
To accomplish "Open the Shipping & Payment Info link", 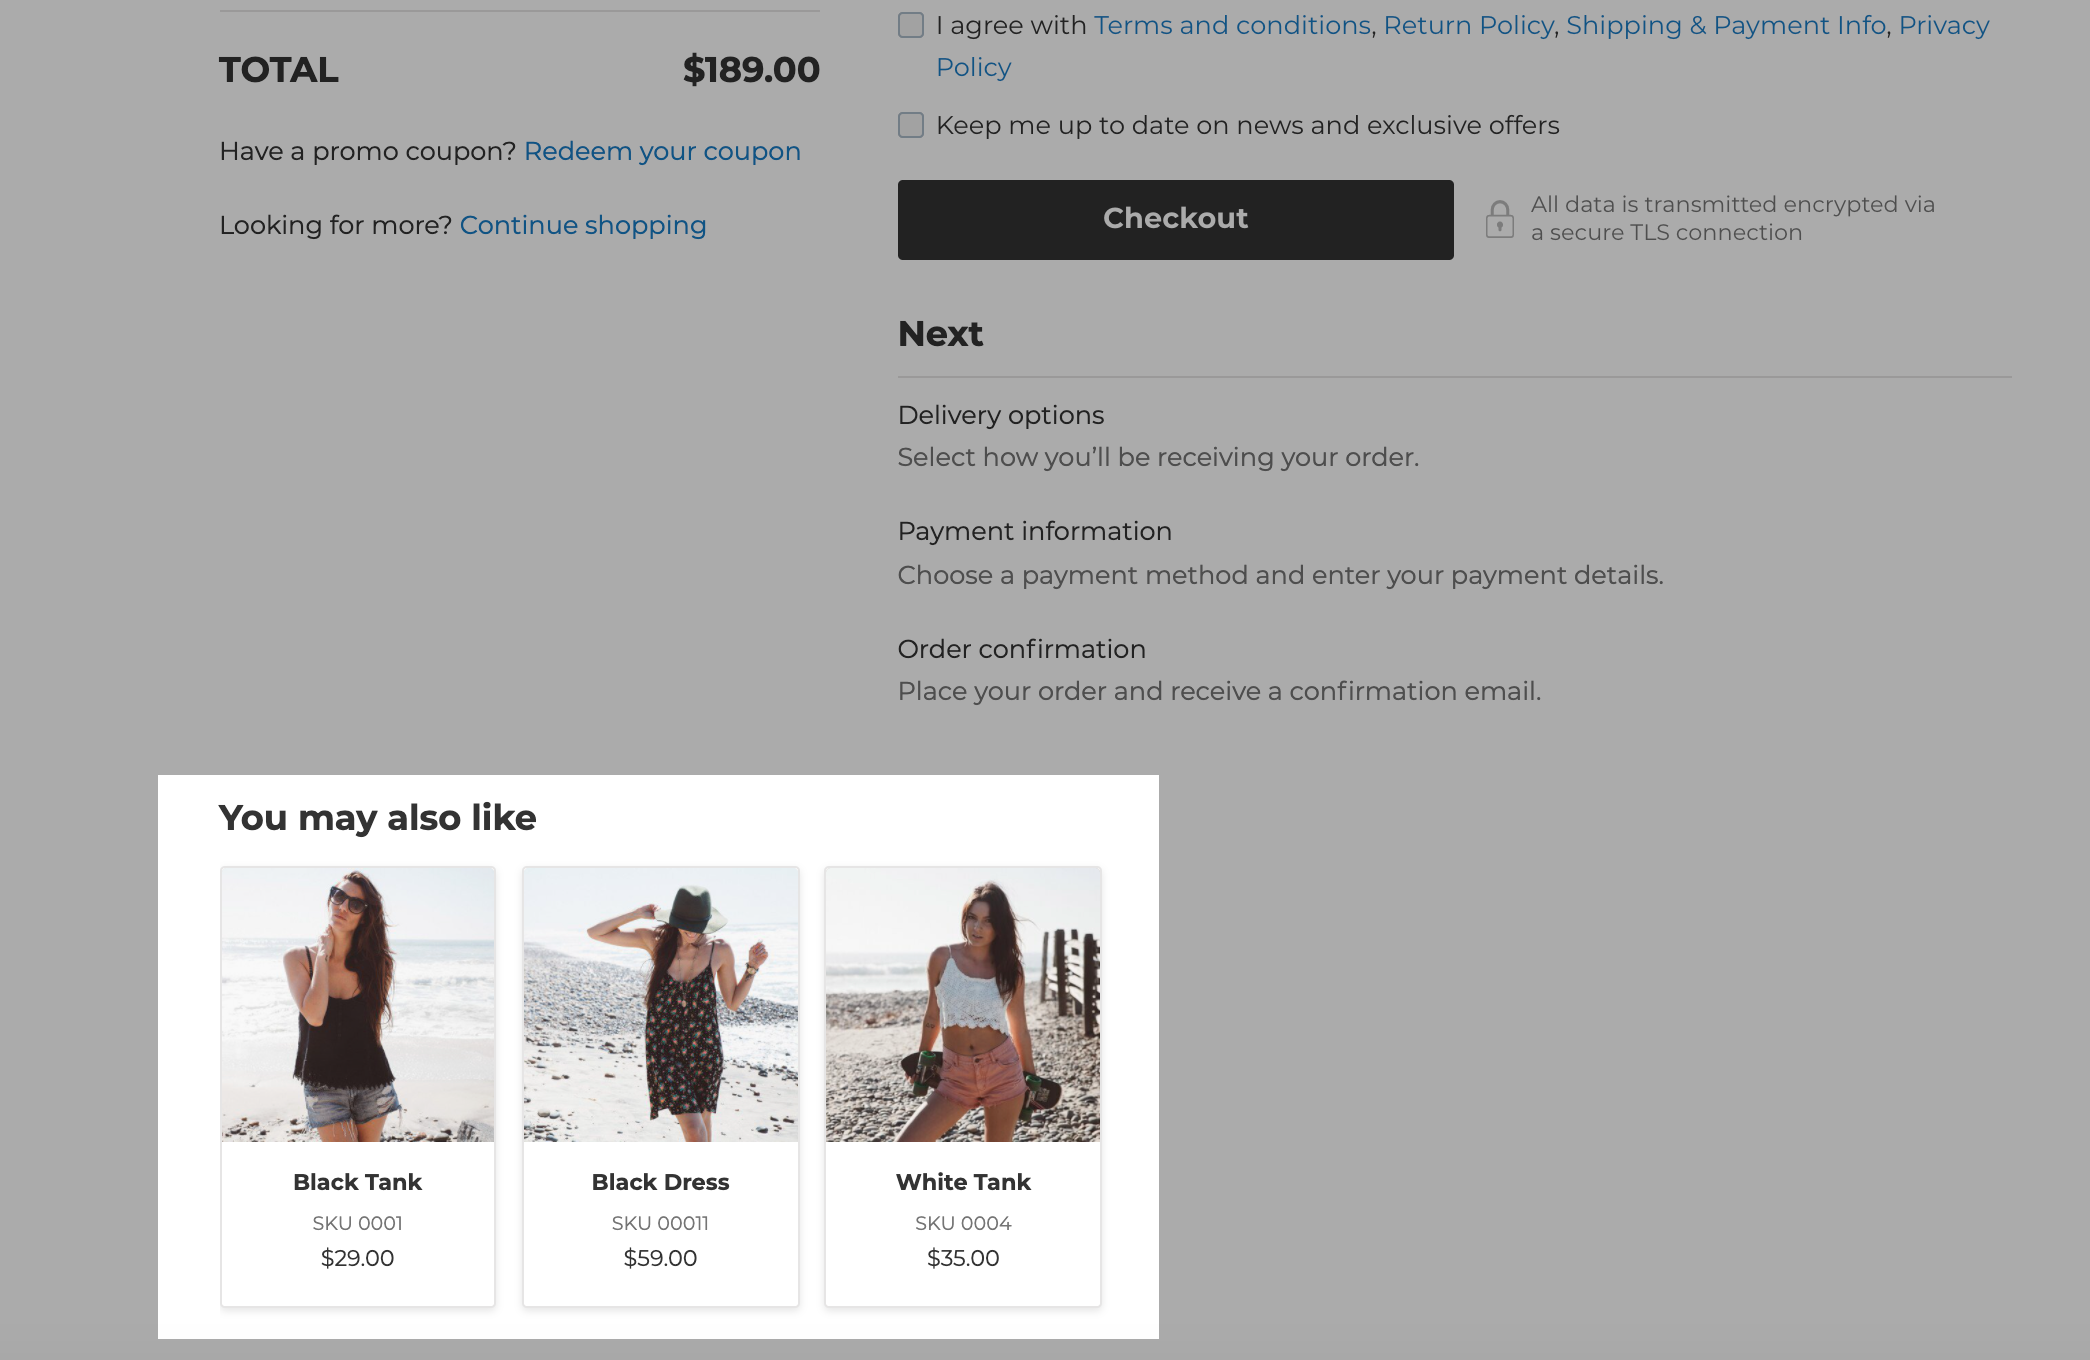I will click(x=1725, y=25).
